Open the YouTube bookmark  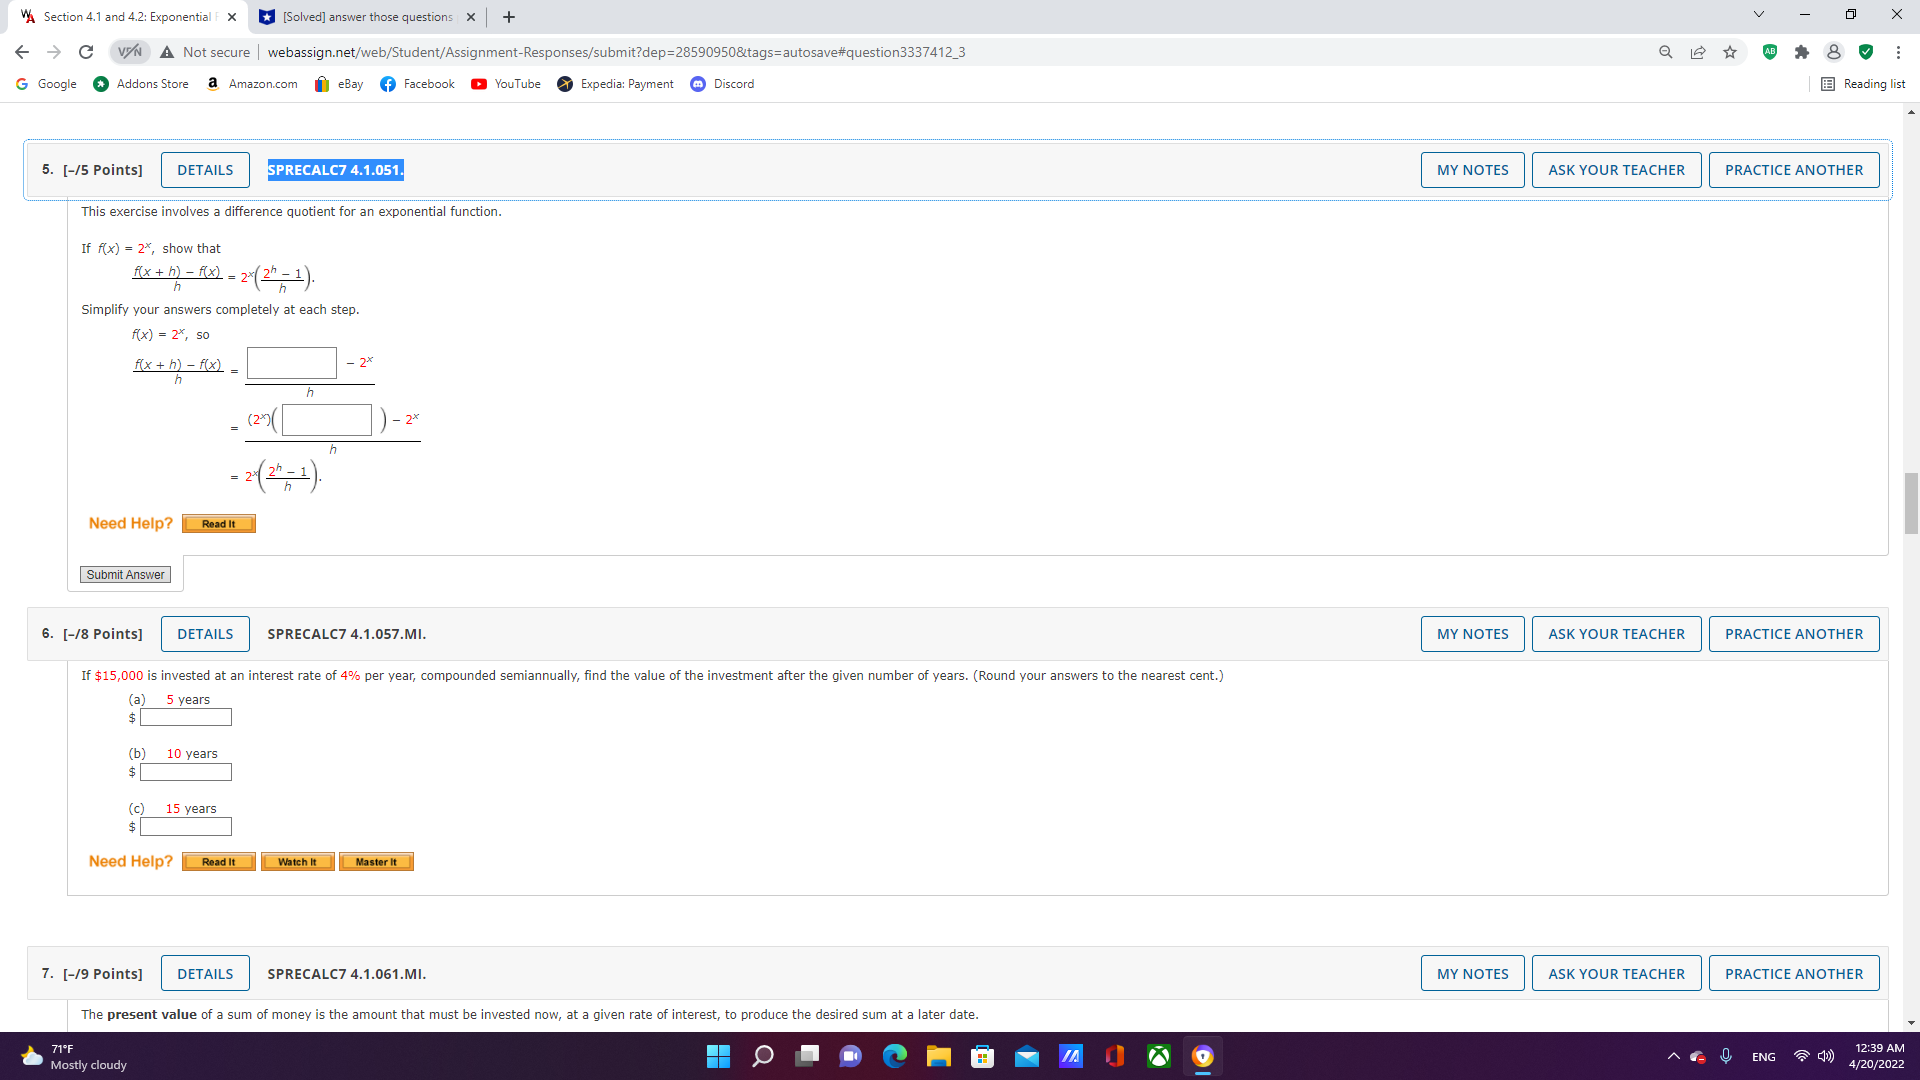point(505,84)
